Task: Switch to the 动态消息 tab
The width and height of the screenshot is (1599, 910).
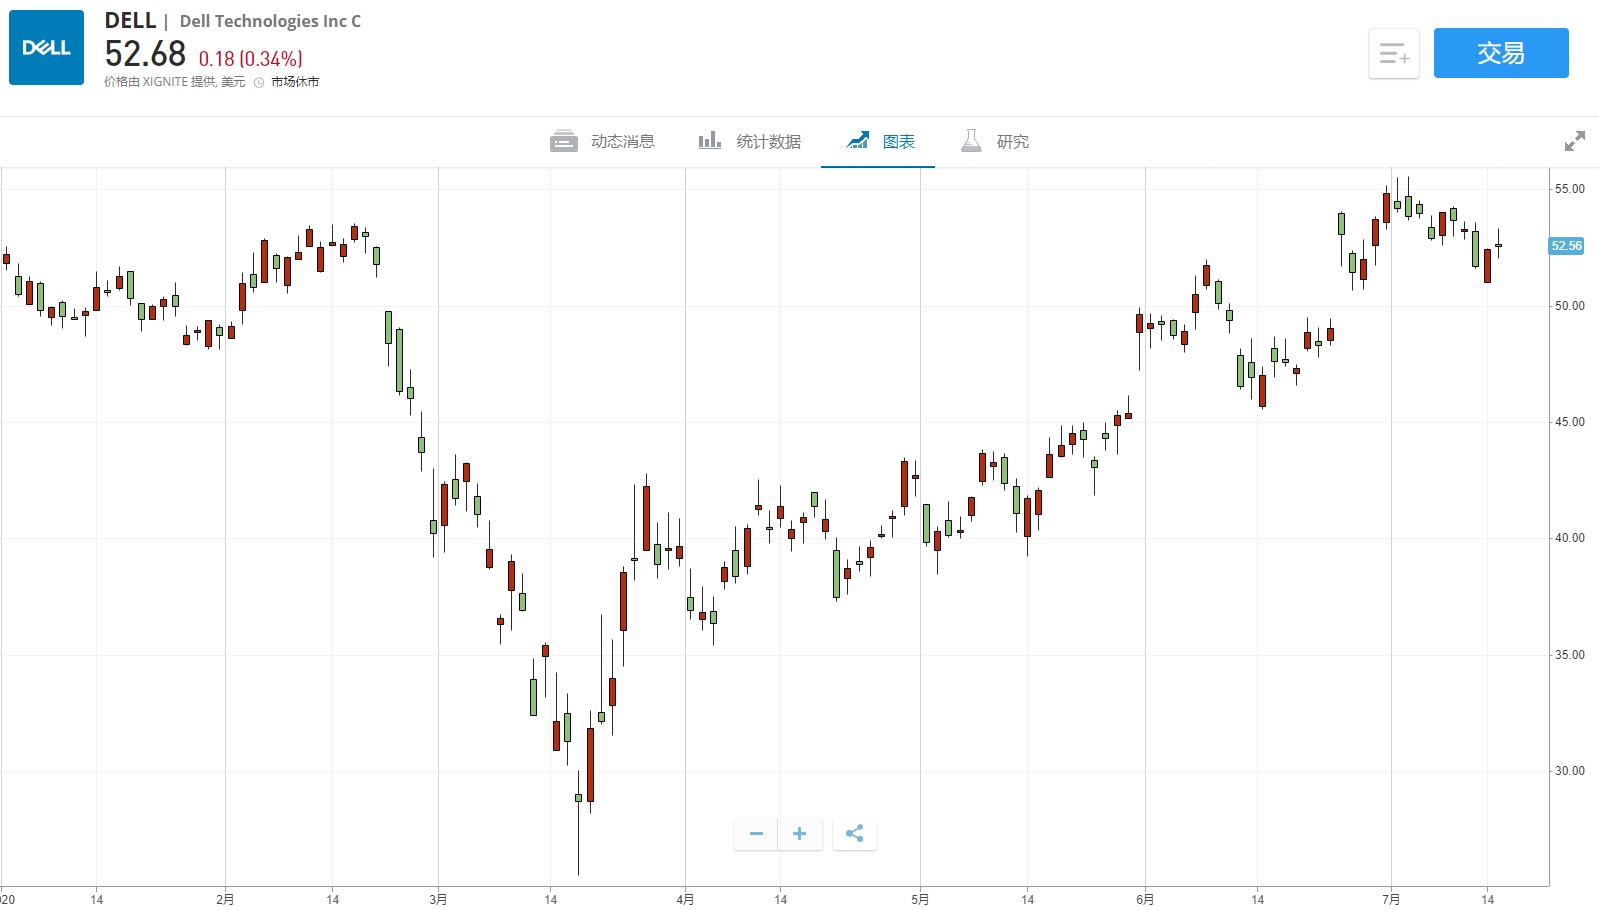Action: pos(622,142)
